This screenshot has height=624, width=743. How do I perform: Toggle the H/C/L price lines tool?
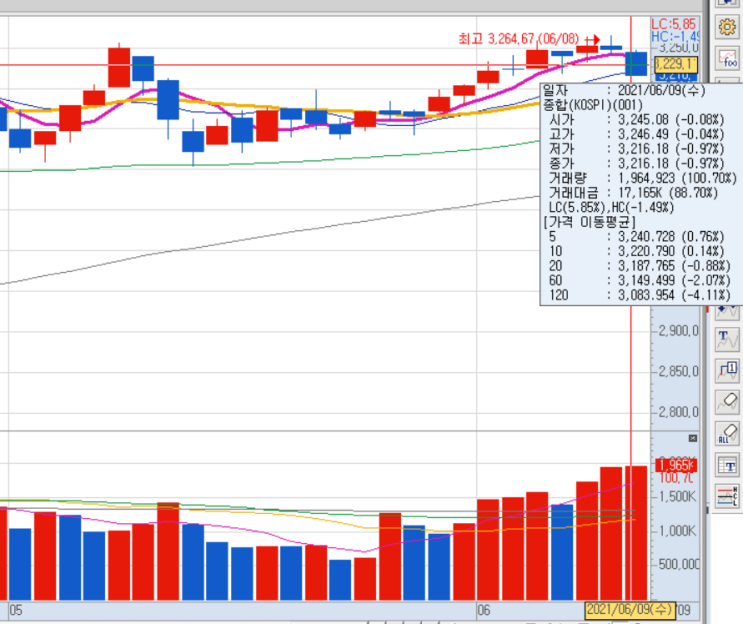coord(727,496)
